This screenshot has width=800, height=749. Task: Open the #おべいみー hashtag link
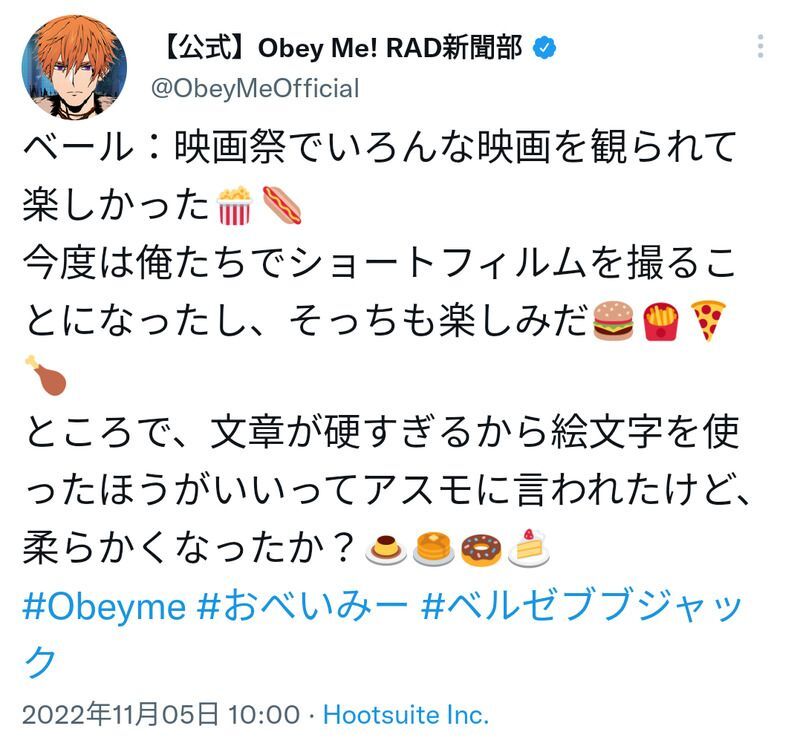point(303,605)
